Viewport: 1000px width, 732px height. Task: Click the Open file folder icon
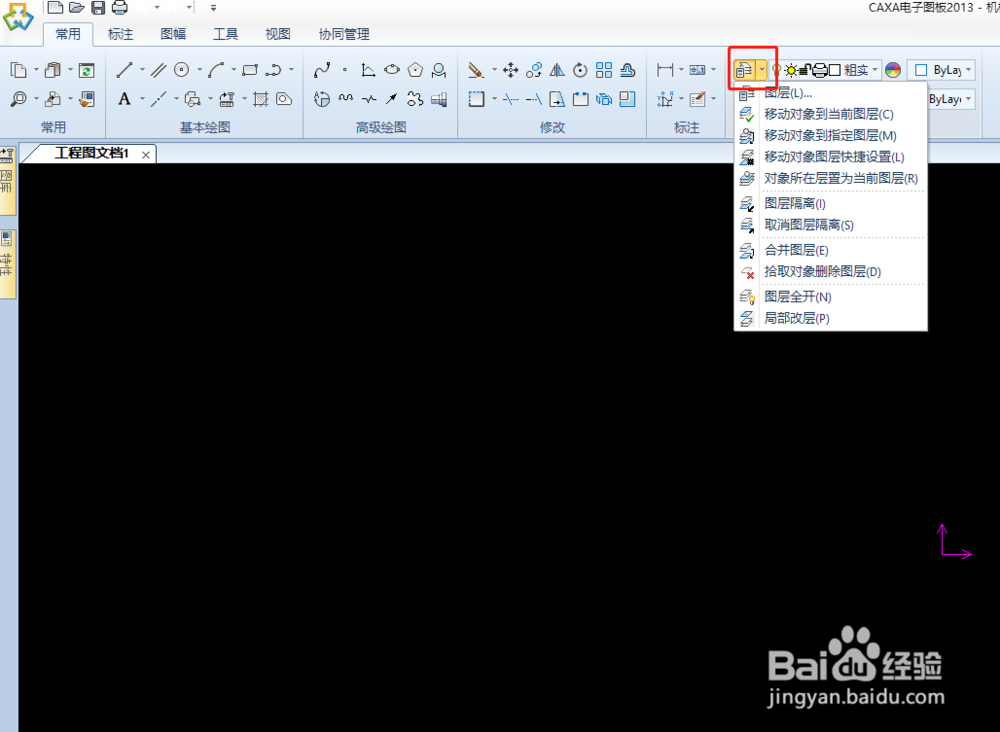point(77,8)
